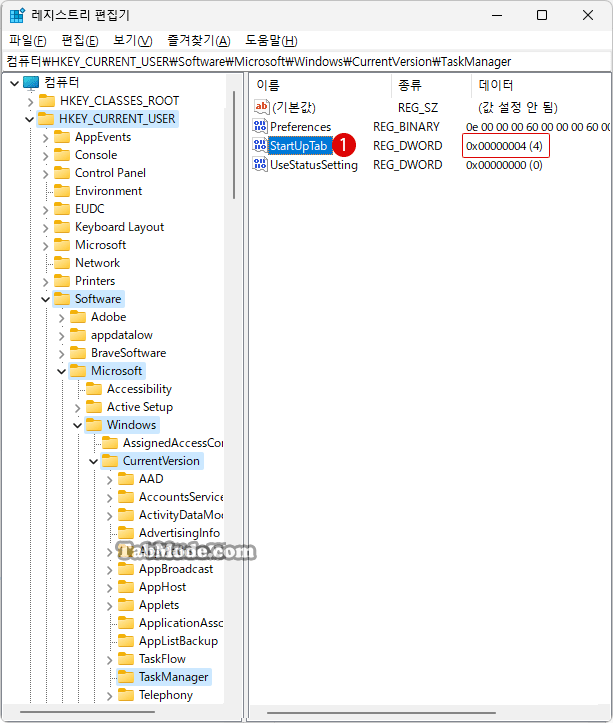Click the AAD folder icon
613x723 pixels.
(x=126, y=479)
